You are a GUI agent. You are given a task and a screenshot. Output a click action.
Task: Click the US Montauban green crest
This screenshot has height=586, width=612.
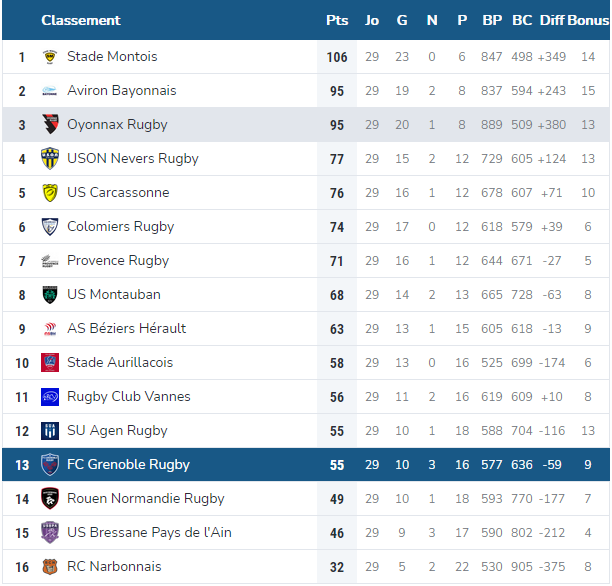point(50,295)
